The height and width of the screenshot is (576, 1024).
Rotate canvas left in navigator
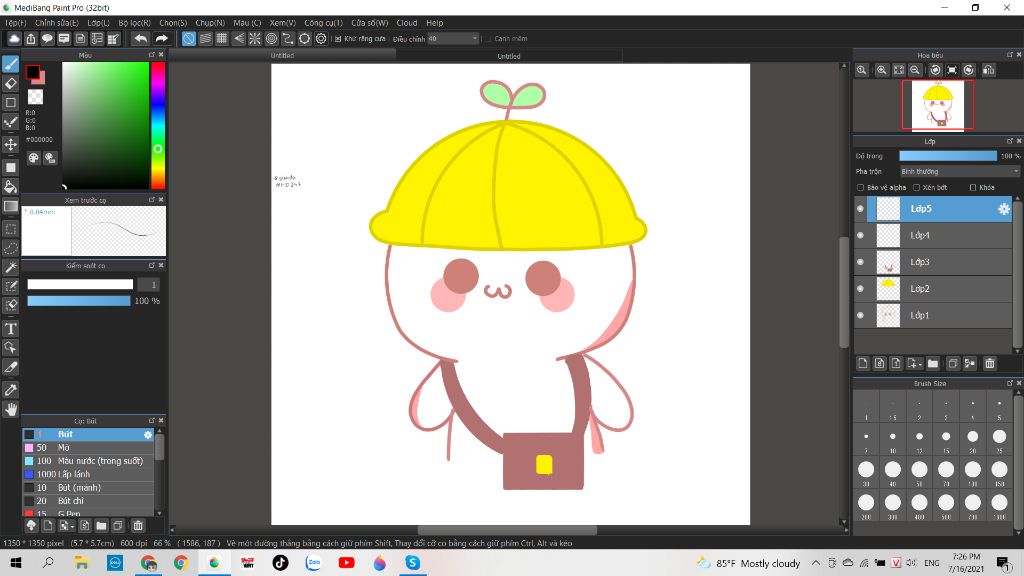point(935,70)
